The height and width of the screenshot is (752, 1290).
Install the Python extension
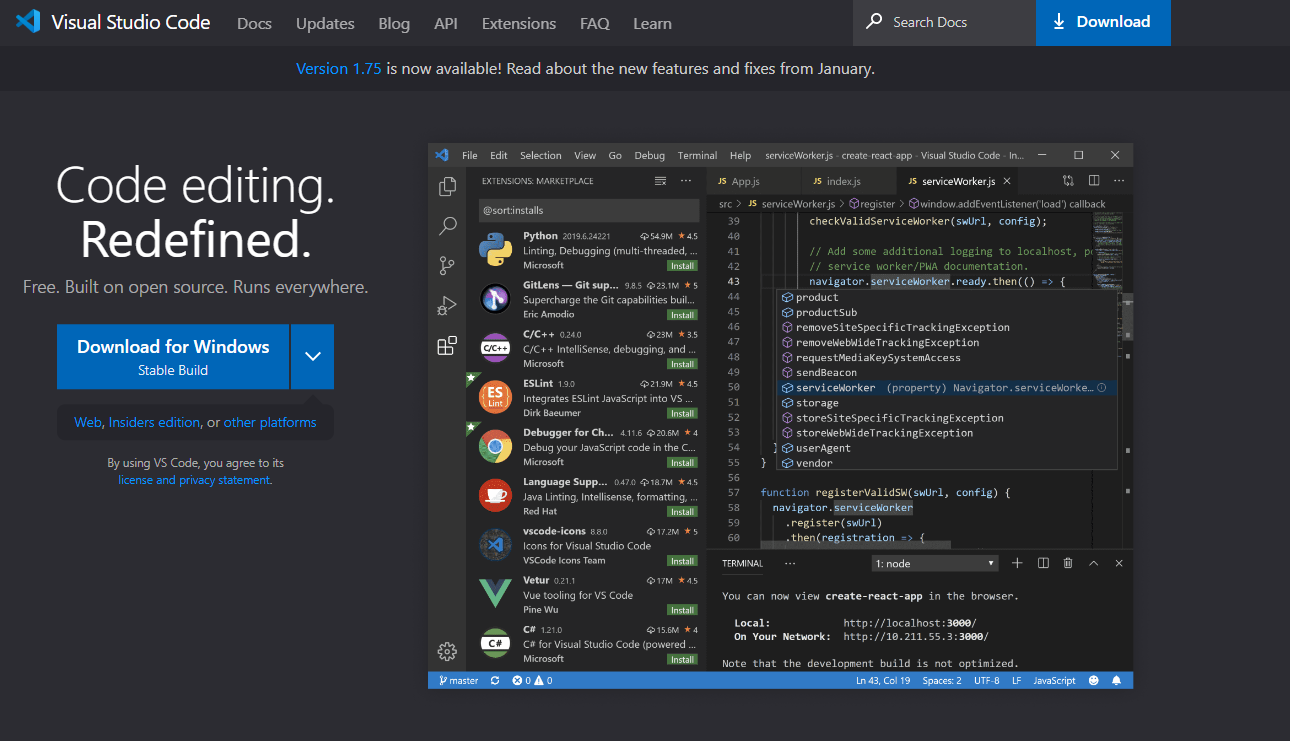pyautogui.click(x=683, y=266)
